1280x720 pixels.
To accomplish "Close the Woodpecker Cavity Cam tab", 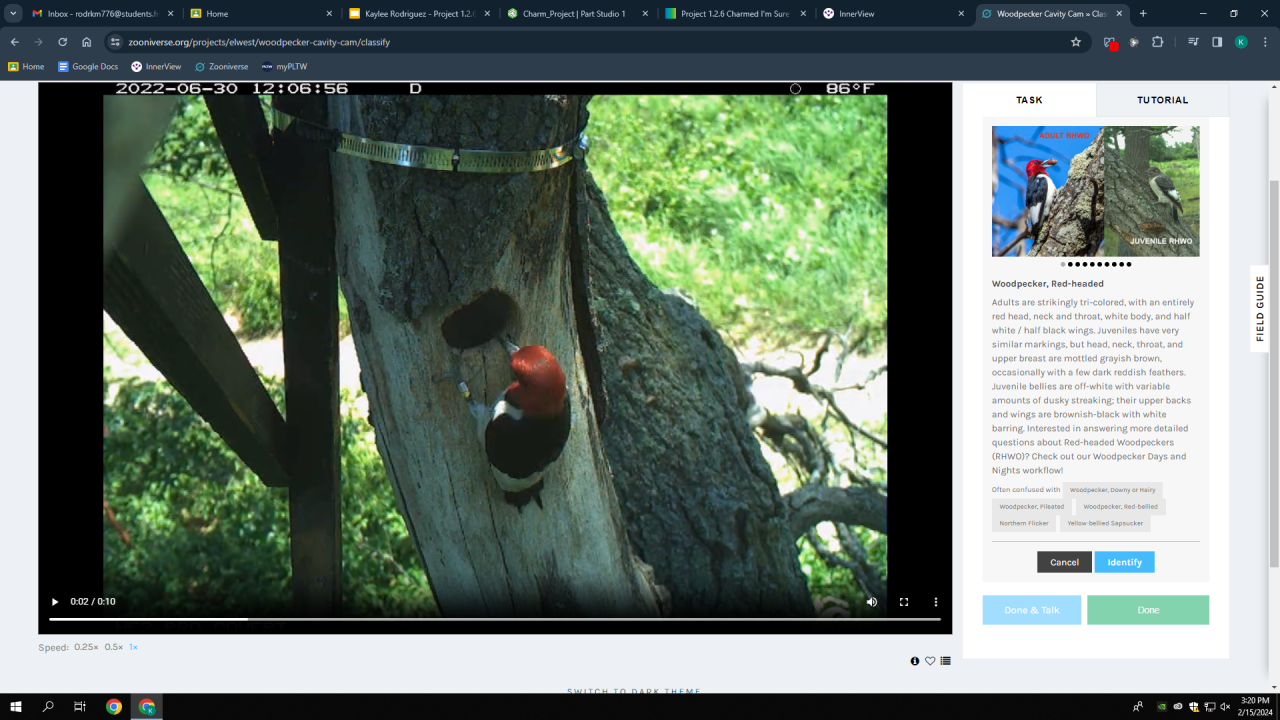I will [1120, 14].
